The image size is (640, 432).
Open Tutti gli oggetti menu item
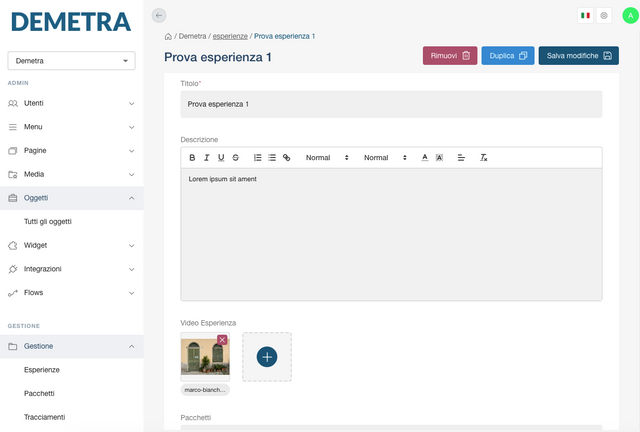click(x=48, y=221)
